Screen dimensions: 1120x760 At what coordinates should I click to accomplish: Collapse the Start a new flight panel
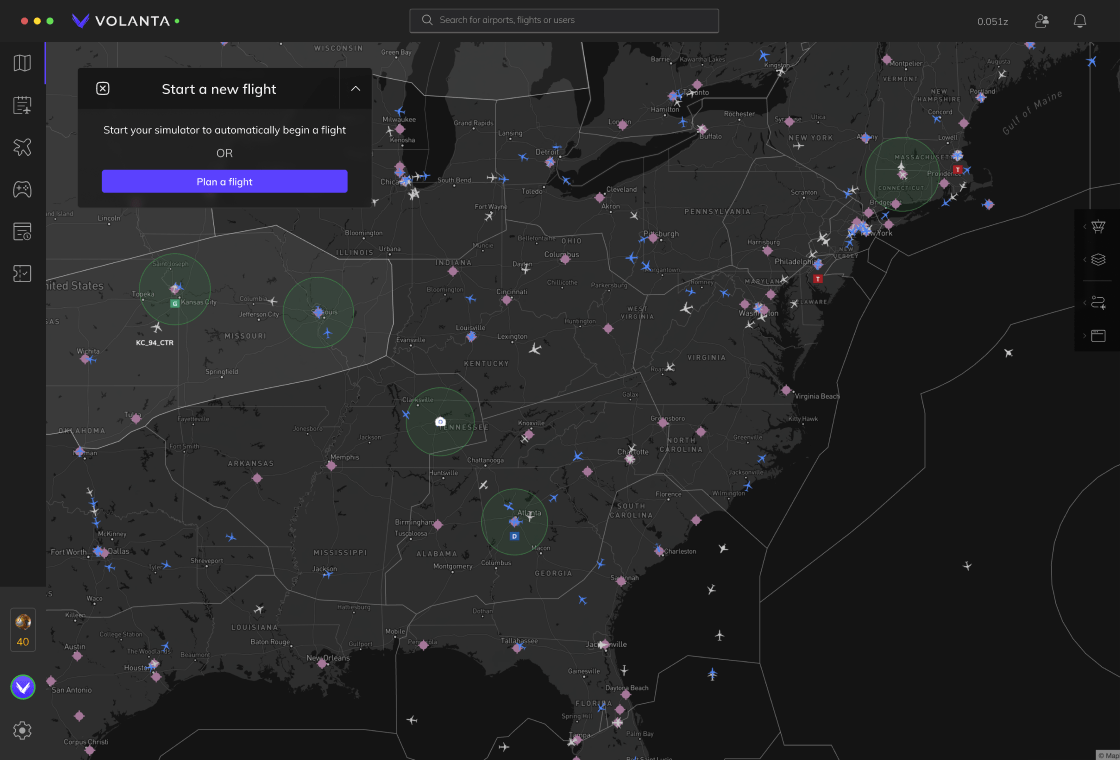click(355, 89)
